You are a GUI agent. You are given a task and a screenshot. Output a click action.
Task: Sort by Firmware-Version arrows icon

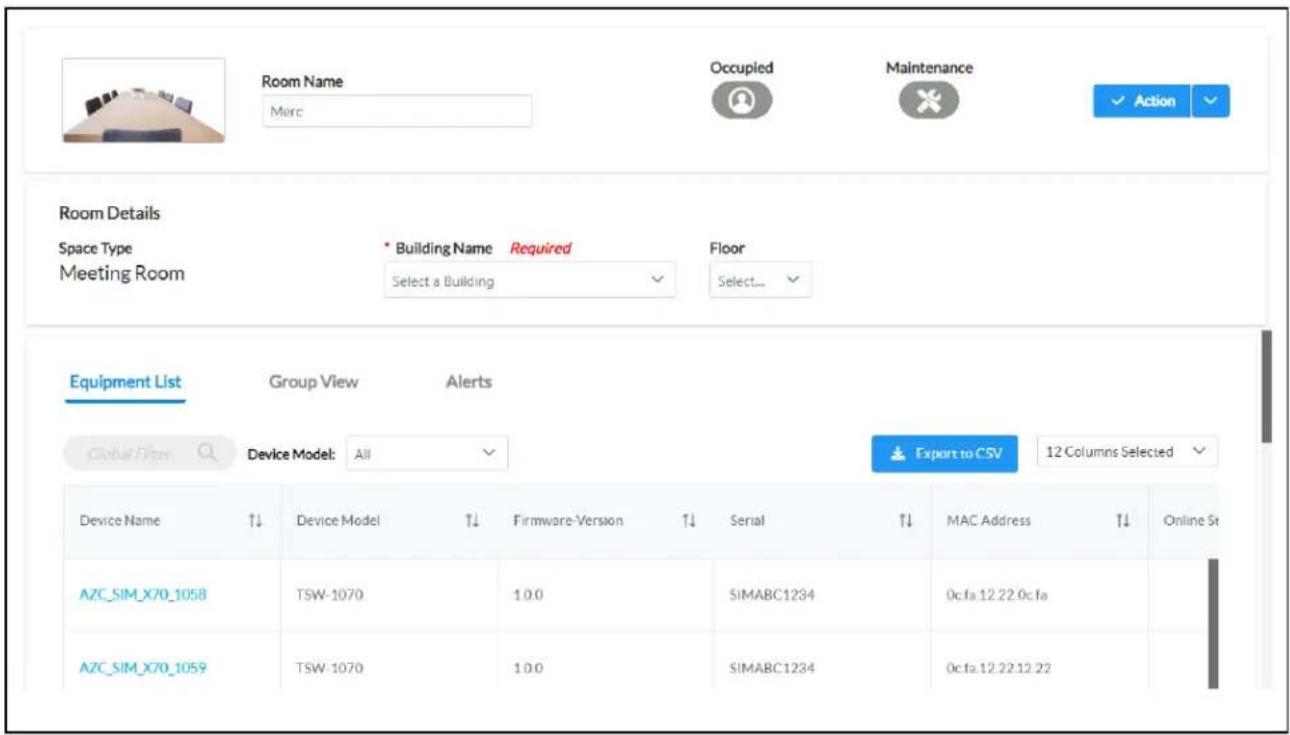pos(688,521)
